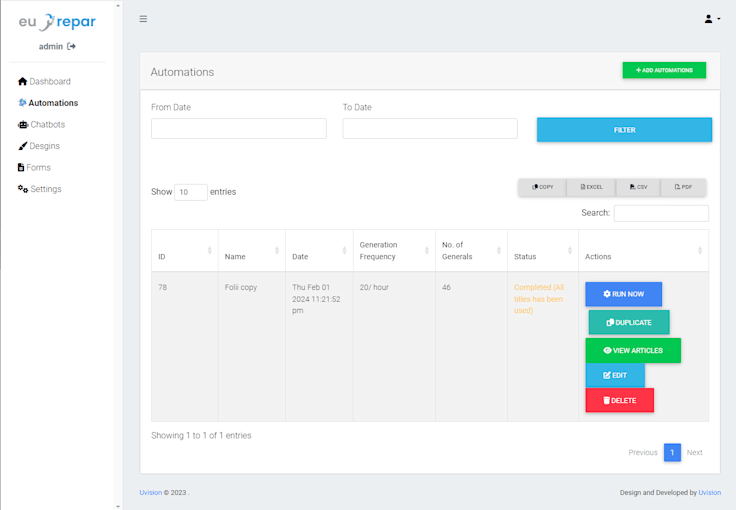
Task: Click the From Date input field
Action: (x=238, y=129)
